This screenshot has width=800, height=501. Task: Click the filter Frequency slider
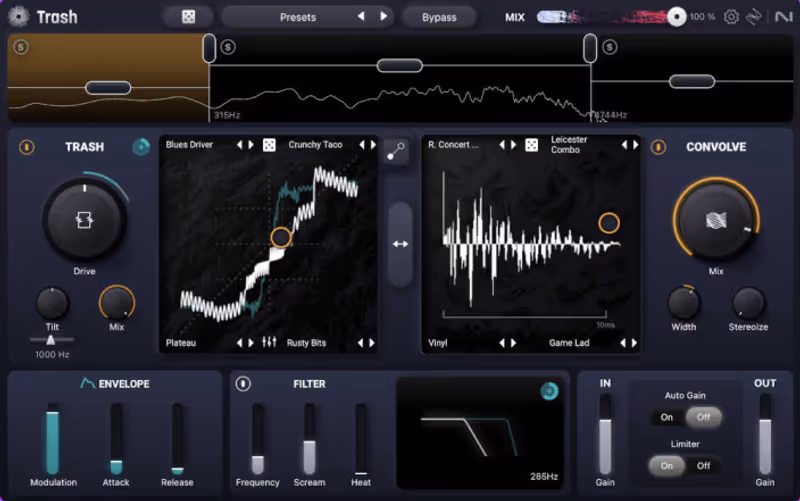tap(258, 440)
